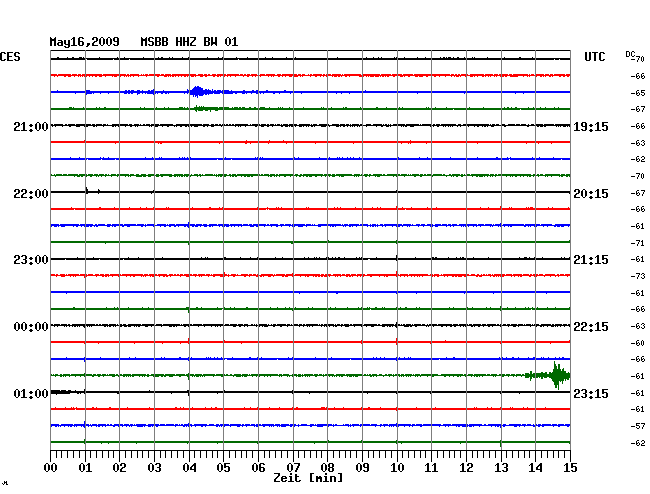Pick the 00:00 local time label
This screenshot has height=494, width=650.
(x=31, y=327)
